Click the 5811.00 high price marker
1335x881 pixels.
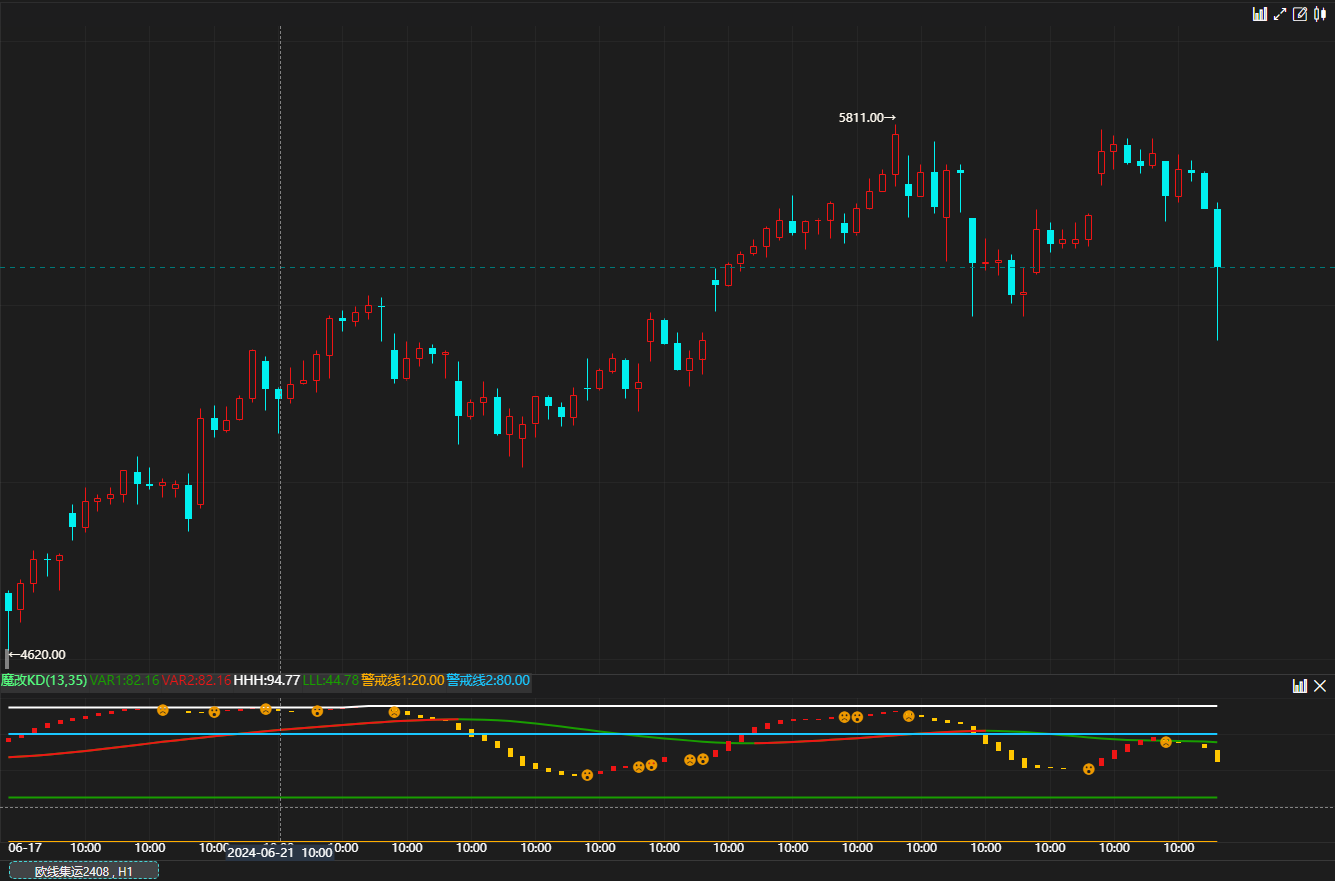click(x=866, y=118)
